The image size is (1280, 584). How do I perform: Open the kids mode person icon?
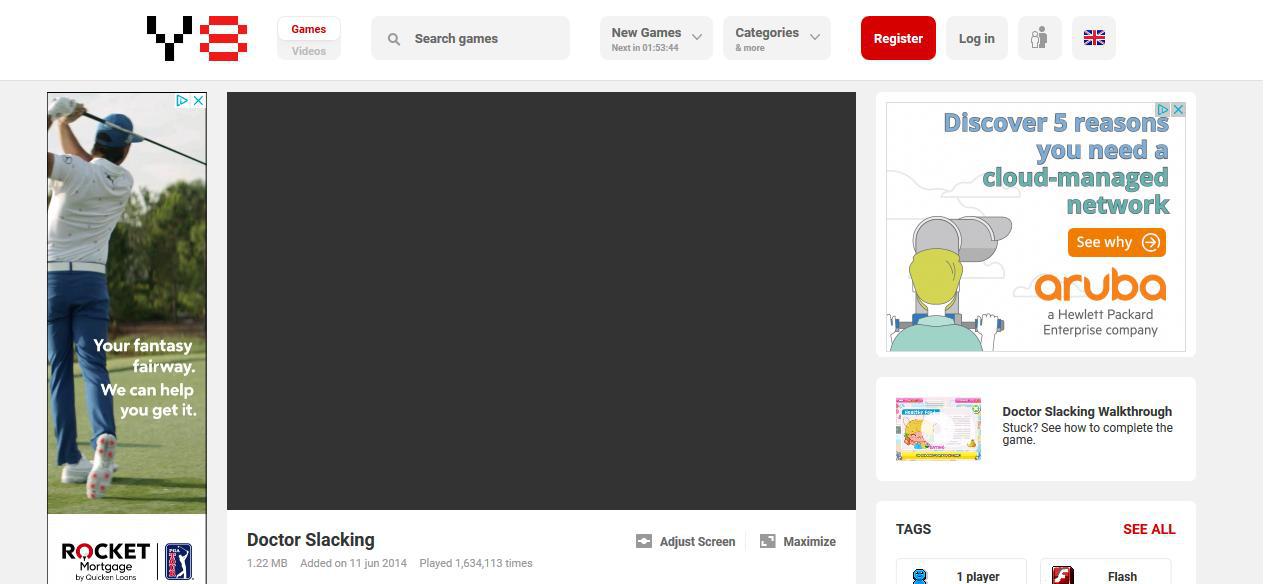coord(1039,38)
